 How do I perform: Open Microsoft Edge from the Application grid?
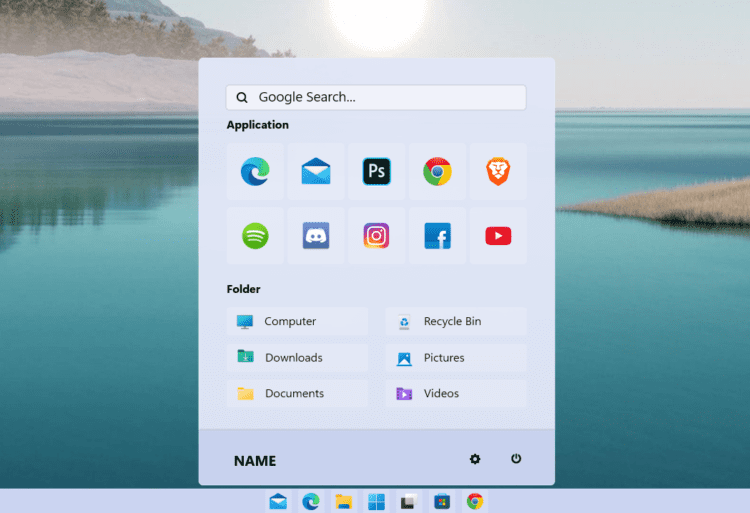tap(255, 171)
